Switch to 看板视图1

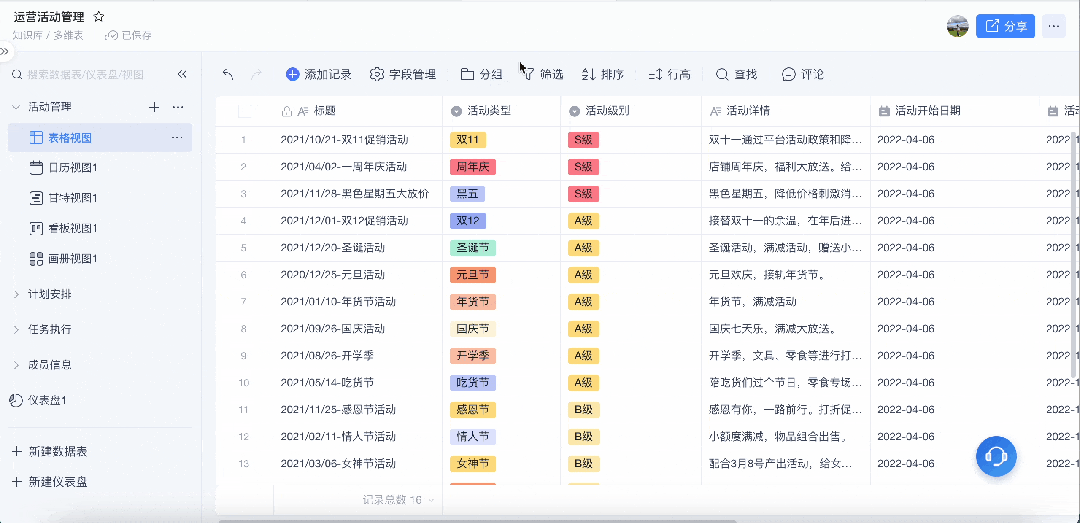[x=79, y=228]
